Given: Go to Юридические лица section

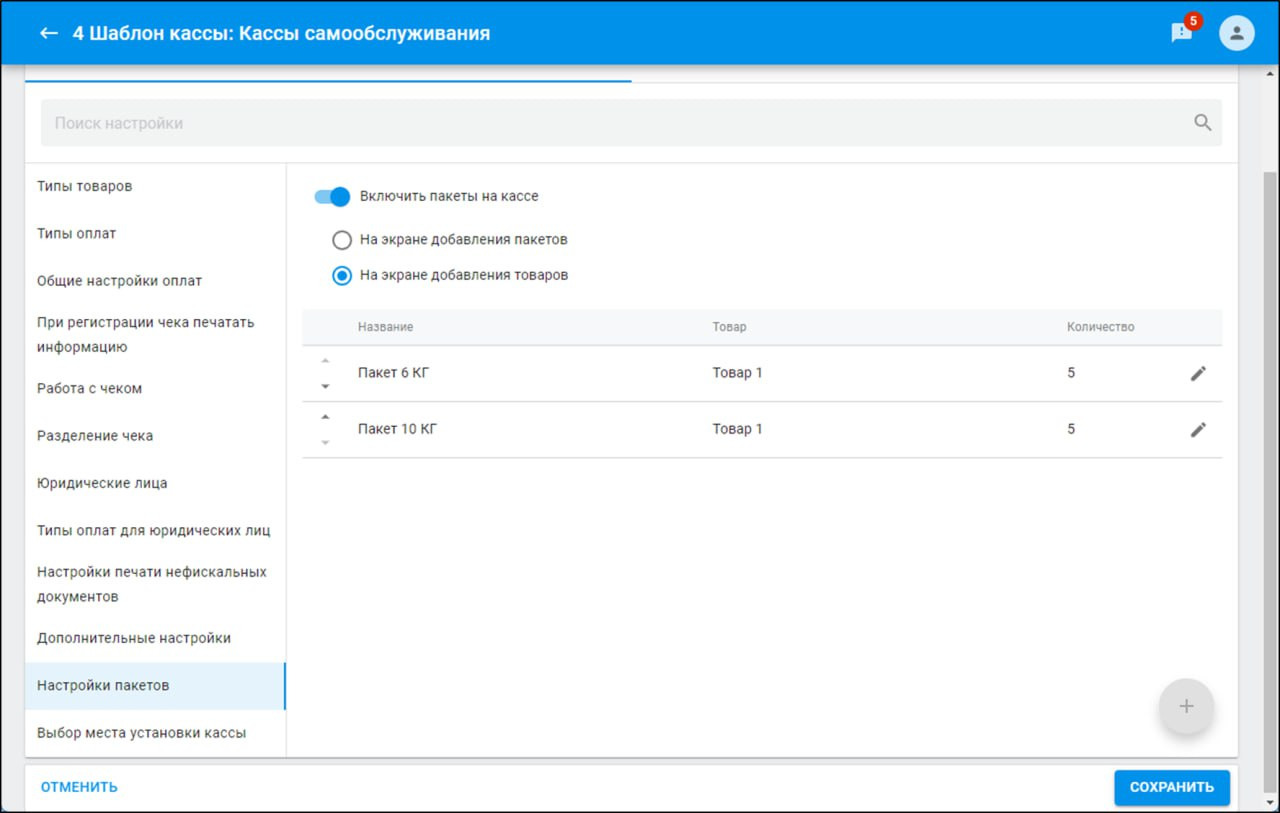Looking at the screenshot, I should (102, 483).
